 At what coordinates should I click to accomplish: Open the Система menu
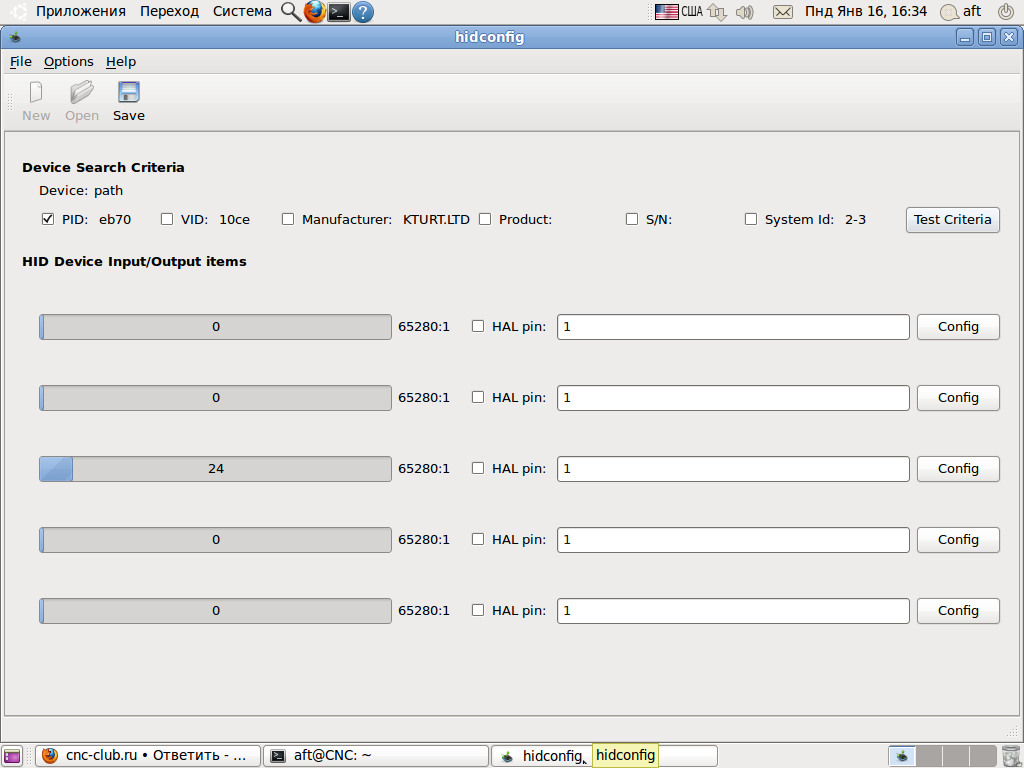(242, 11)
